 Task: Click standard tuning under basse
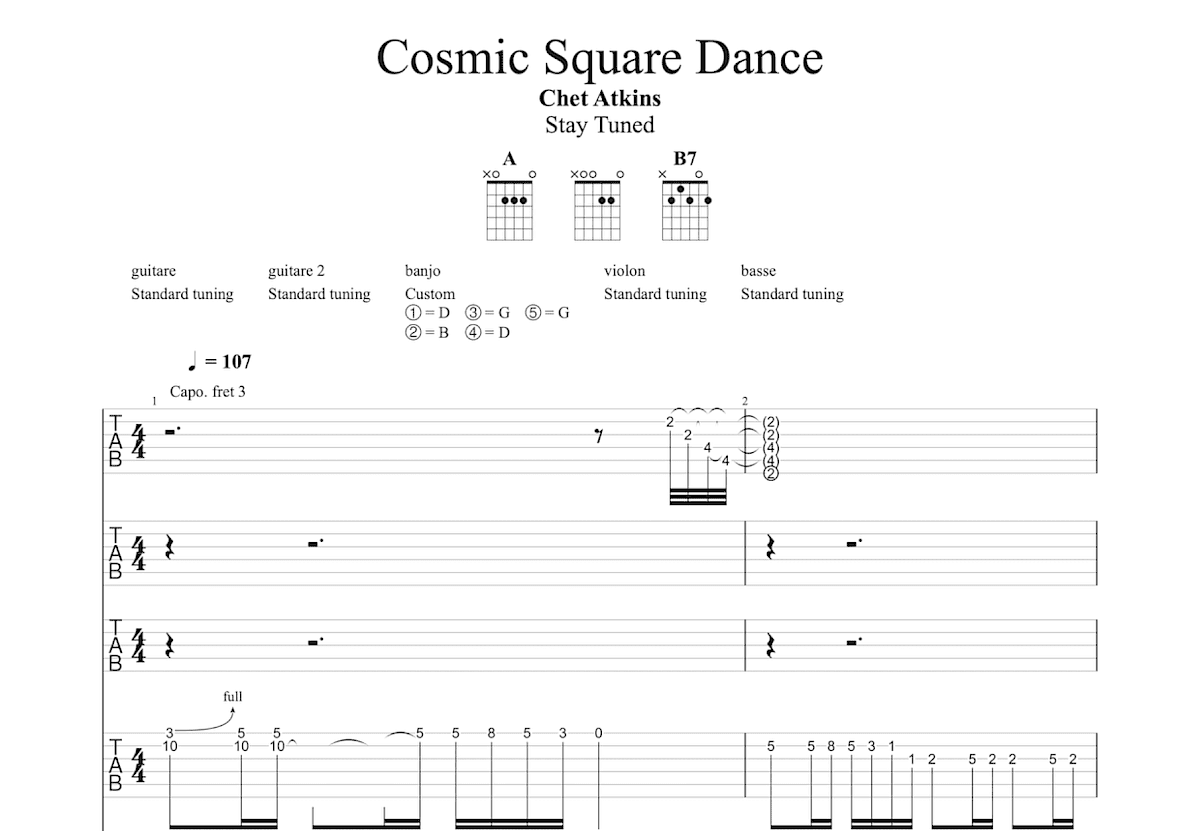792,294
